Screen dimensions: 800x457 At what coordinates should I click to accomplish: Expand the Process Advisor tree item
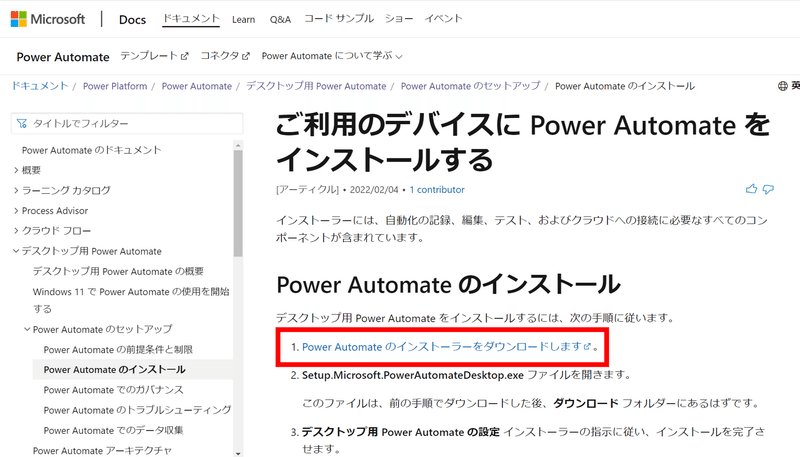pyautogui.click(x=51, y=211)
